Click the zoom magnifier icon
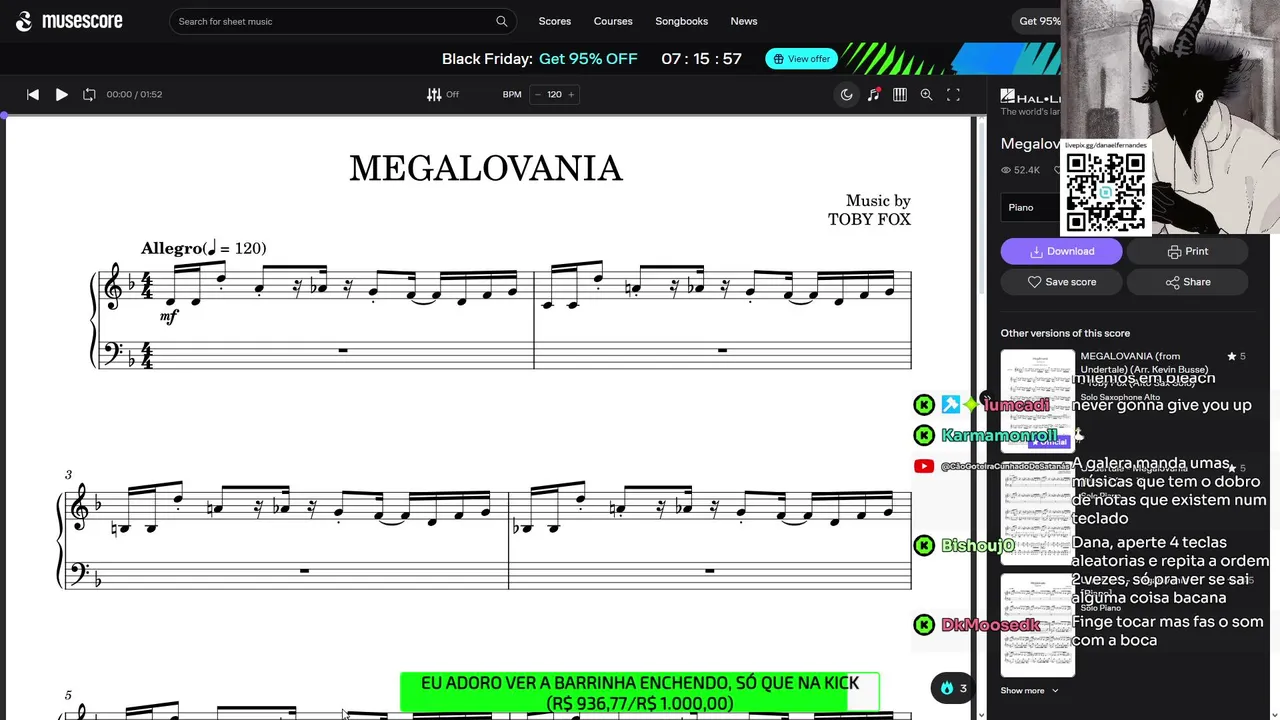 926,94
